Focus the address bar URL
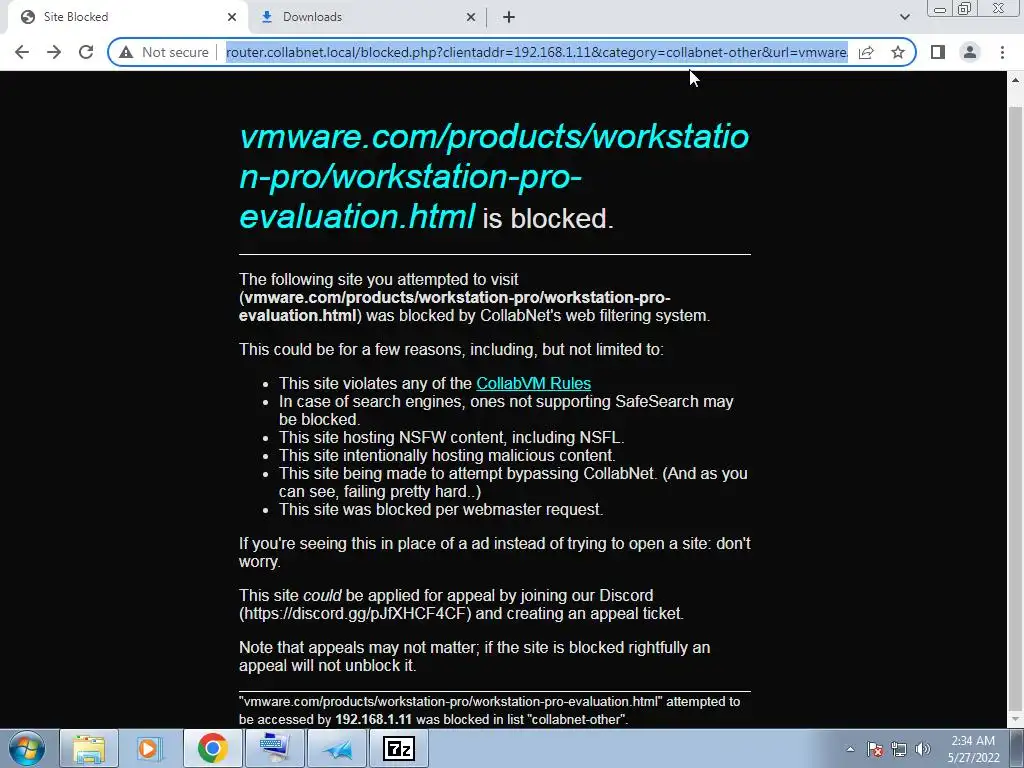The height and width of the screenshot is (768, 1024). point(537,52)
